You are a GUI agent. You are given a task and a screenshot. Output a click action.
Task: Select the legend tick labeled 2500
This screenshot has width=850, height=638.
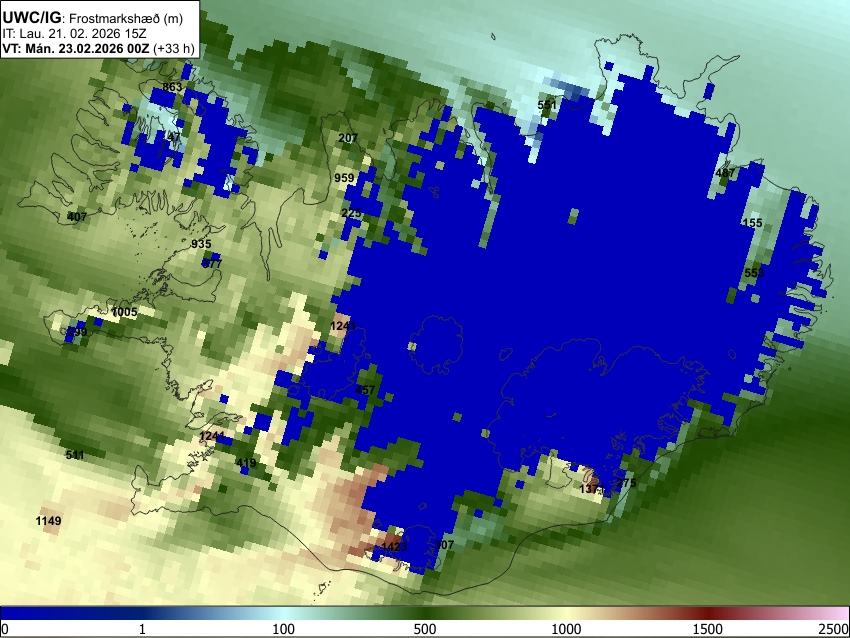(834, 629)
